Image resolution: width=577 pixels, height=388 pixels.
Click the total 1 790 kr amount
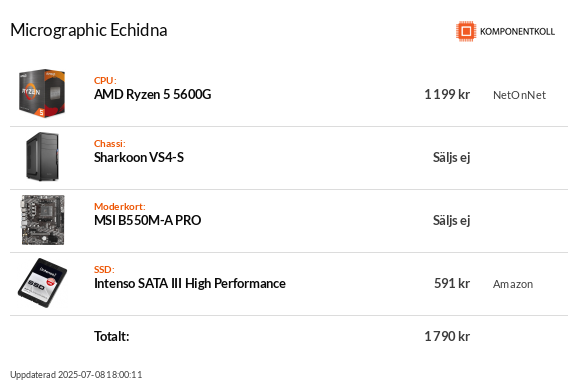coord(447,336)
